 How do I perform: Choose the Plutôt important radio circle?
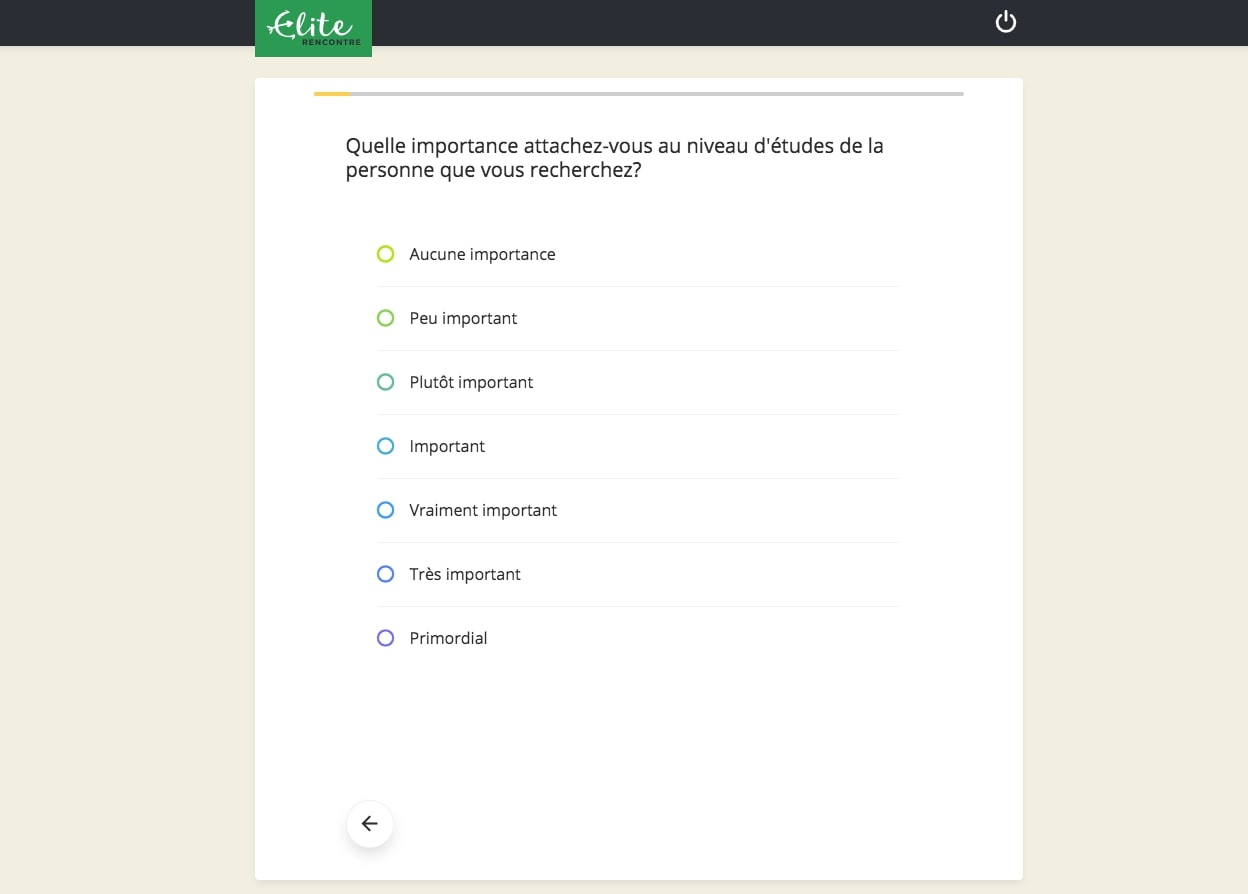pyautogui.click(x=385, y=382)
